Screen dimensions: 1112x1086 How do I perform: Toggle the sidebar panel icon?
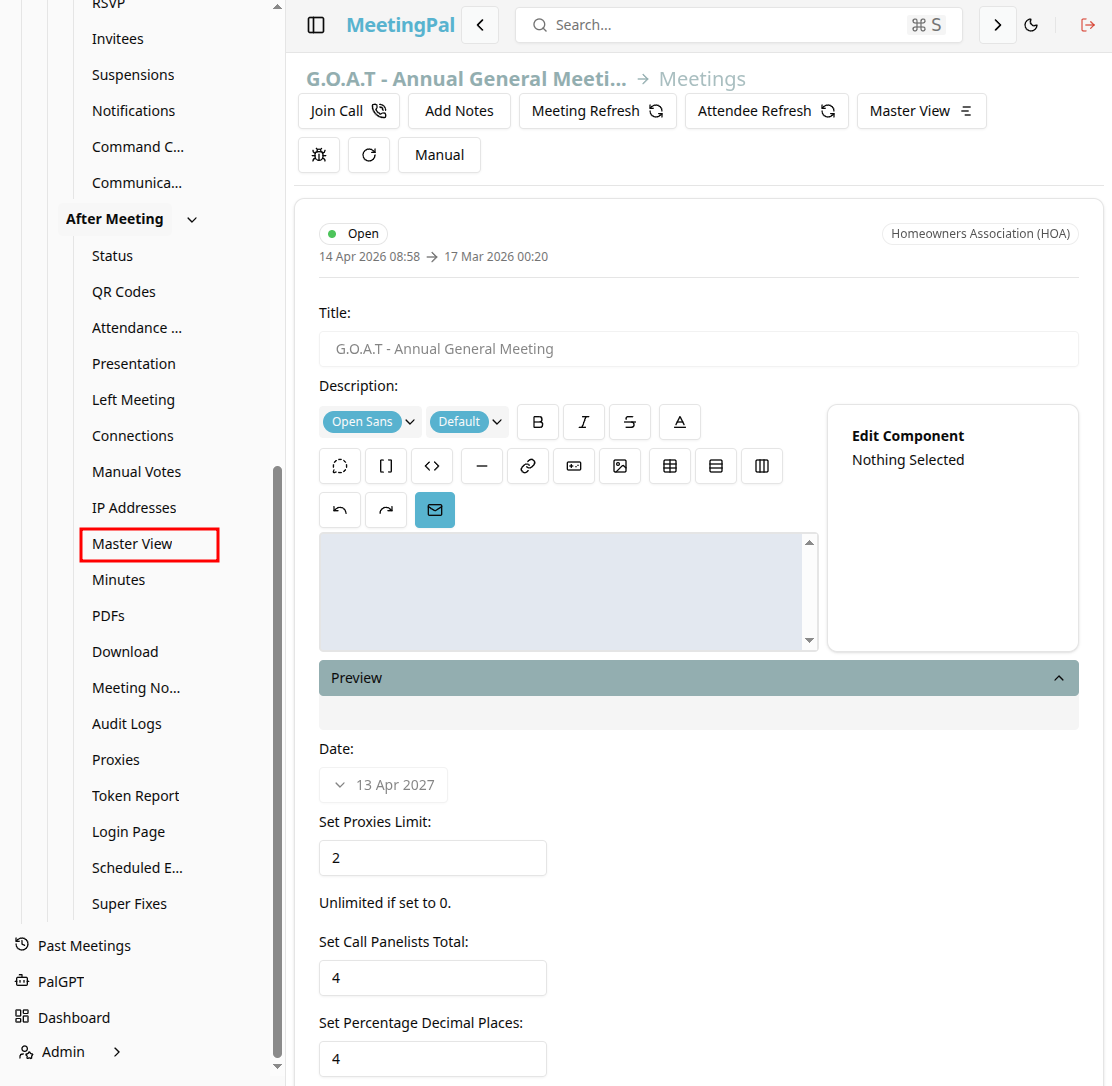(x=316, y=25)
